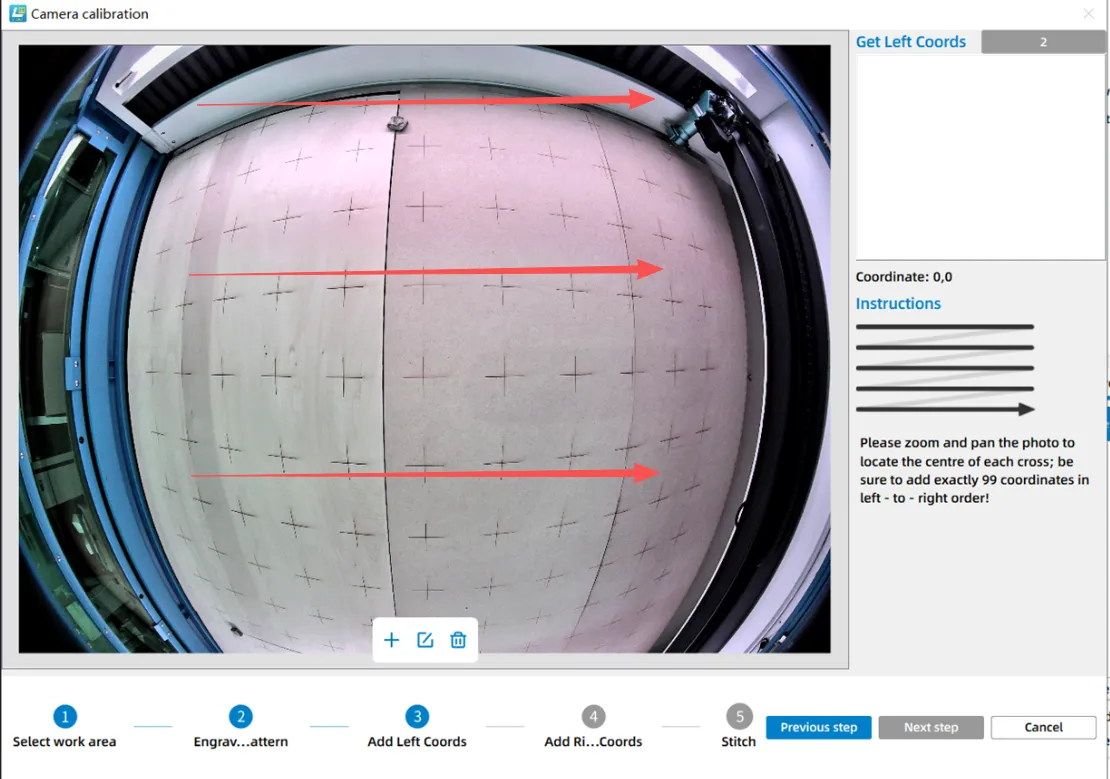Viewport: 1110px width, 779px height.
Task: Close the Camera calibration window
Action: (x=1088, y=14)
